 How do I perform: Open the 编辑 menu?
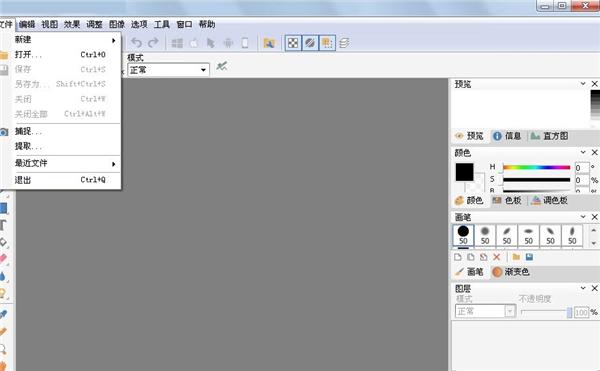27,24
